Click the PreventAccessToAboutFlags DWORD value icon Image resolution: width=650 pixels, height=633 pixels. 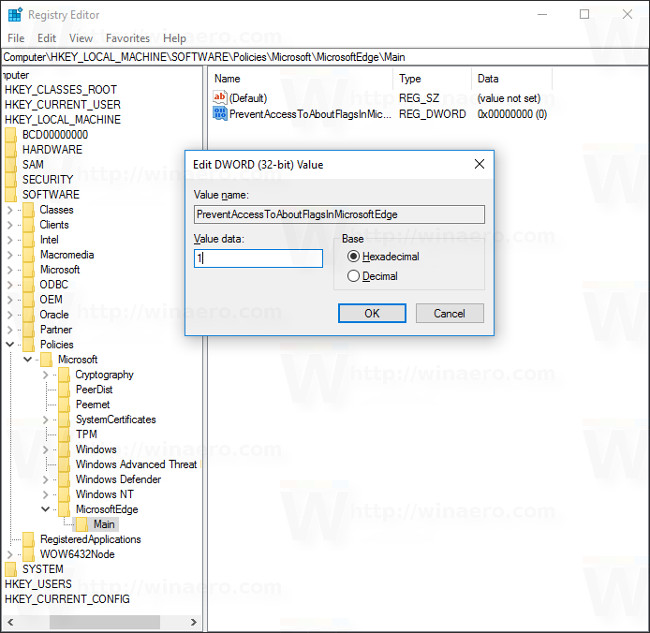pyautogui.click(x=220, y=114)
